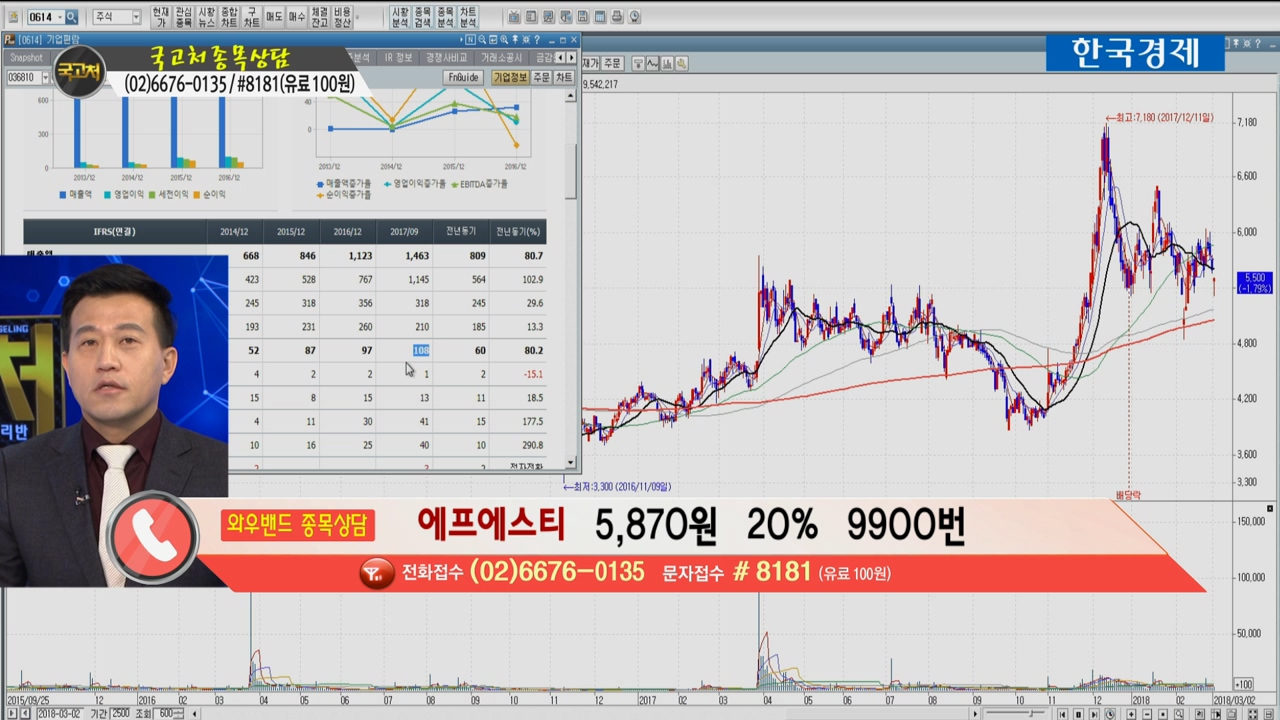
Task: Select the line chart wave icon in chart toolbar
Action: pos(652,63)
